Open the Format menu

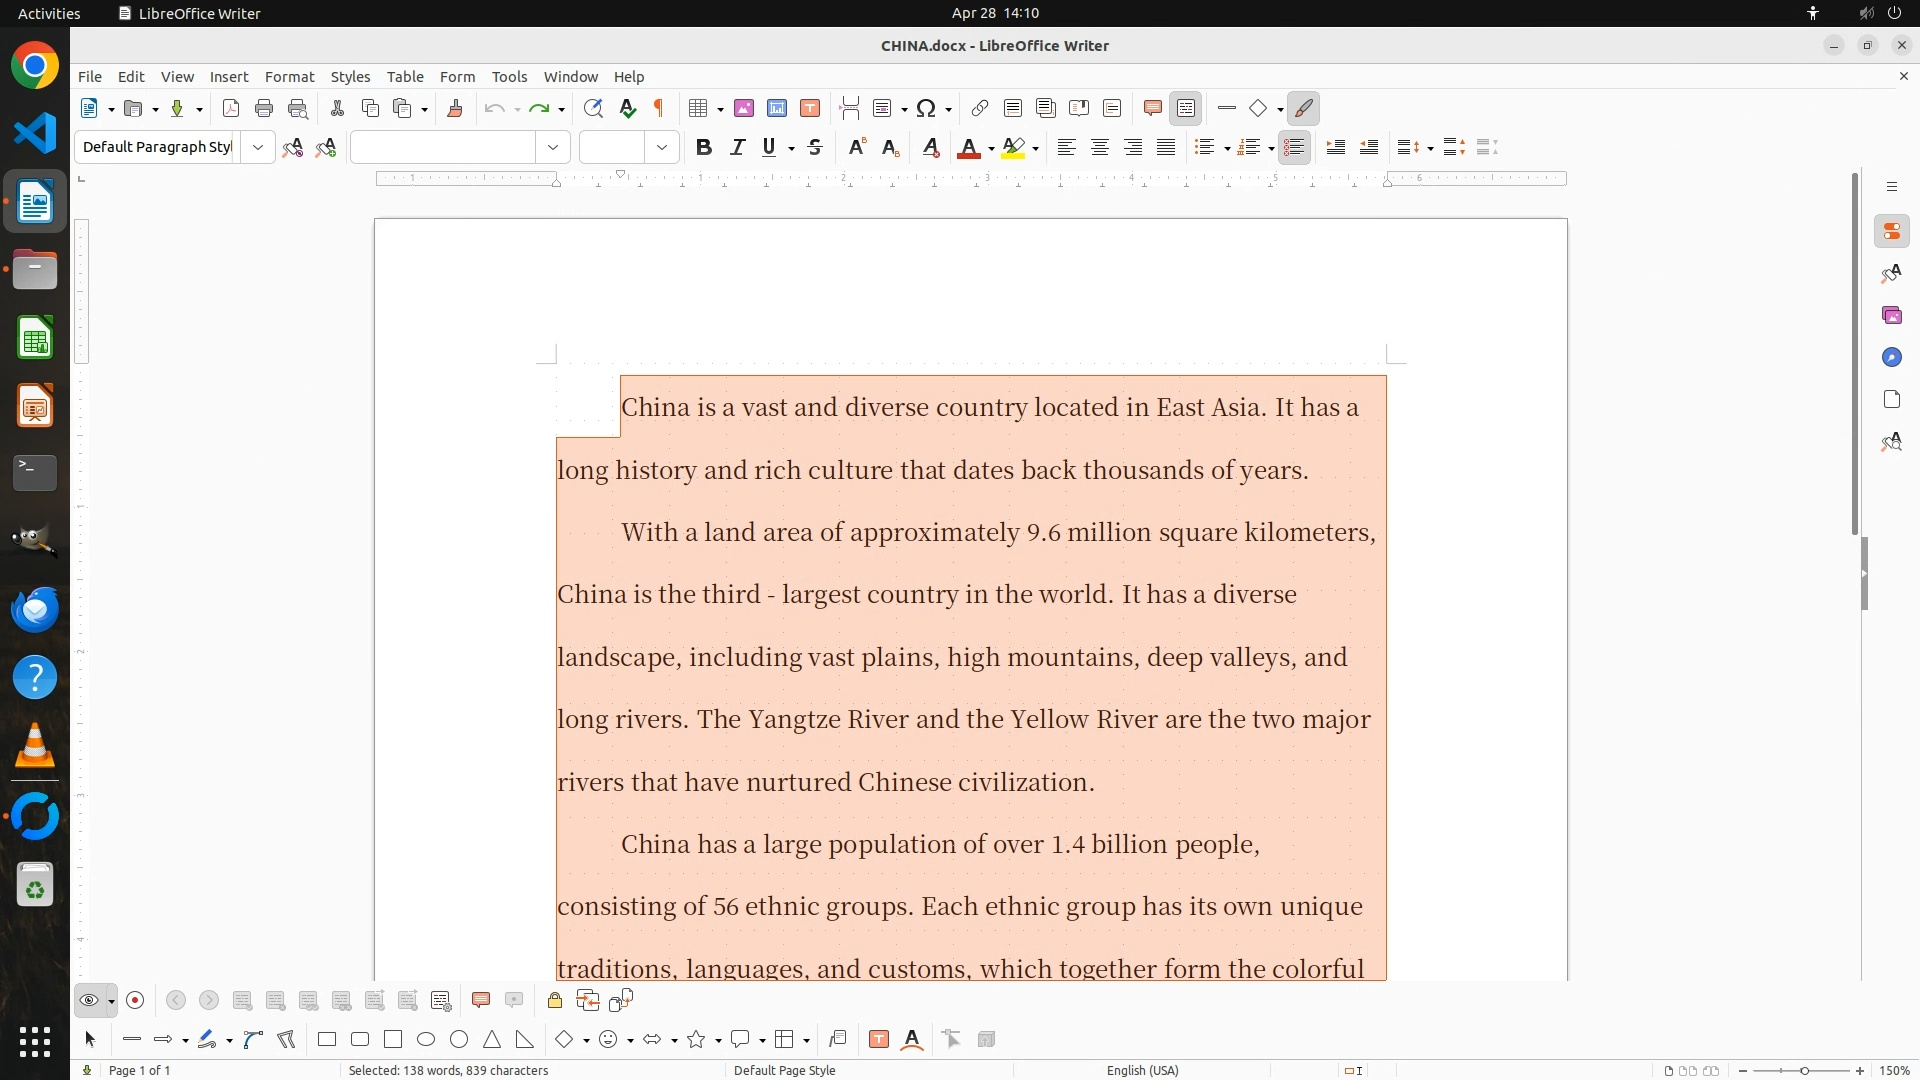(289, 77)
